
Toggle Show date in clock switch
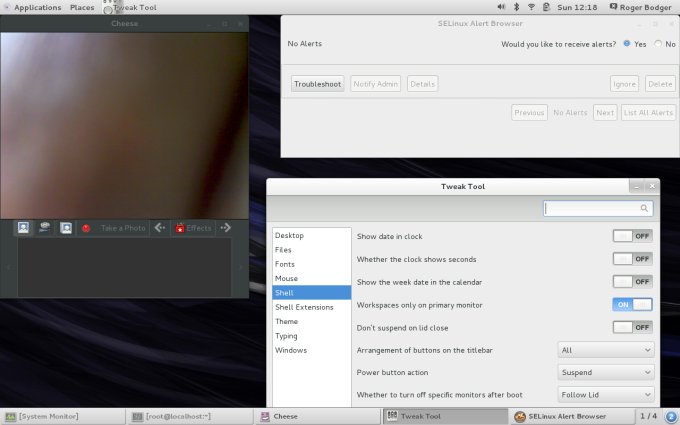pyautogui.click(x=632, y=236)
